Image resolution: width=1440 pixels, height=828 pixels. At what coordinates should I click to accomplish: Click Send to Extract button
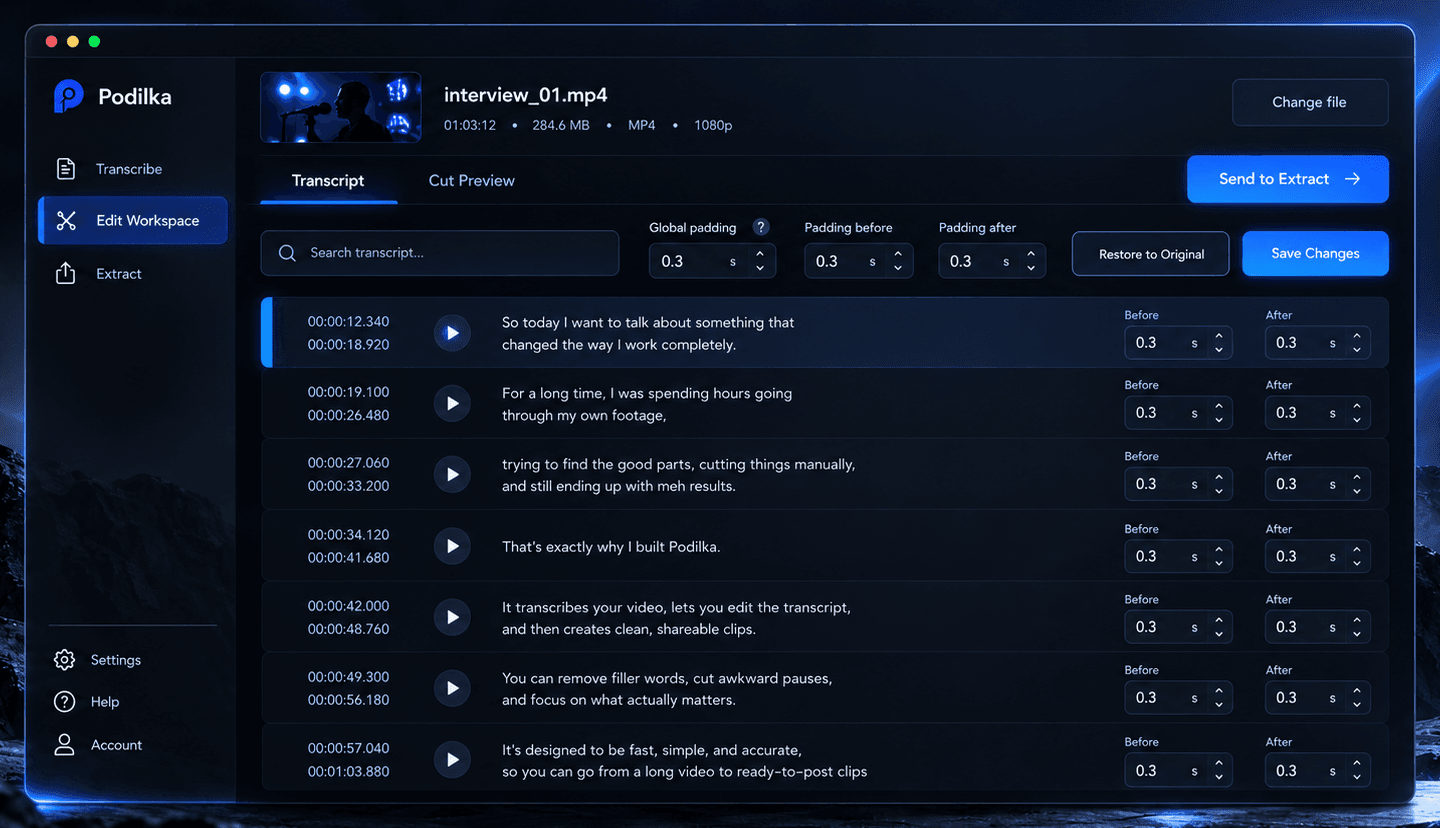click(1288, 179)
